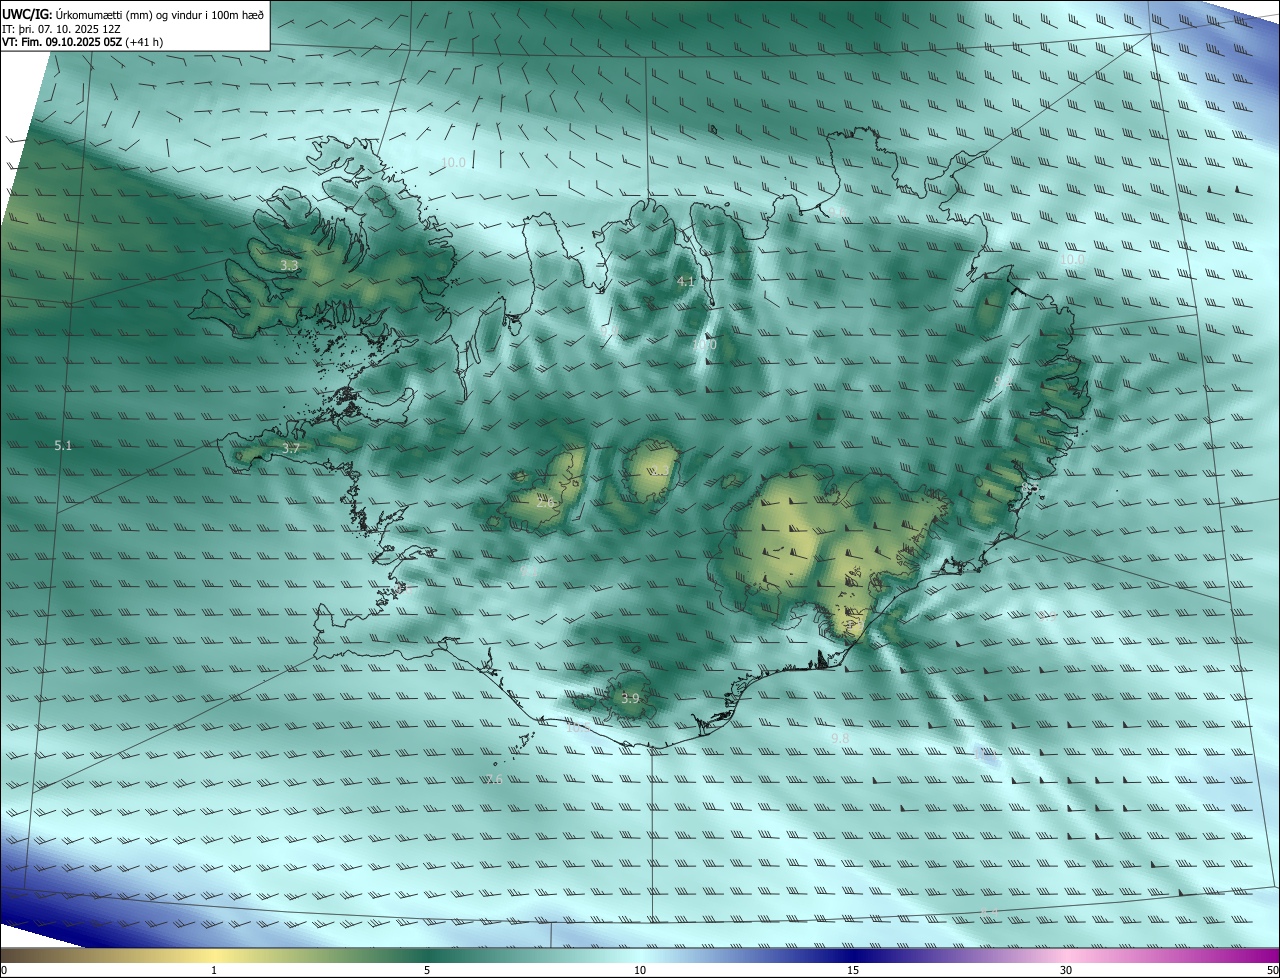Click the "0" tick on the color scale

4,970
